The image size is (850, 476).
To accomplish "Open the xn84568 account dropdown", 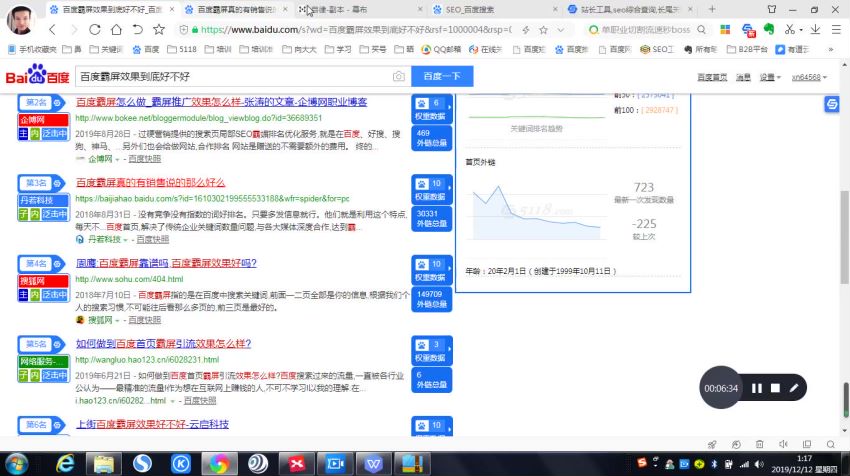I will (809, 78).
